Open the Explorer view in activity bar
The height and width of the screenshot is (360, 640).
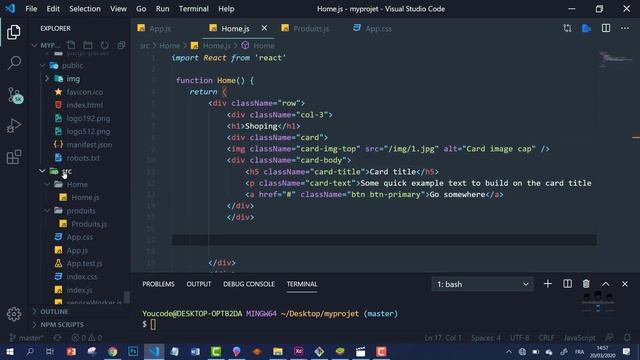13,32
